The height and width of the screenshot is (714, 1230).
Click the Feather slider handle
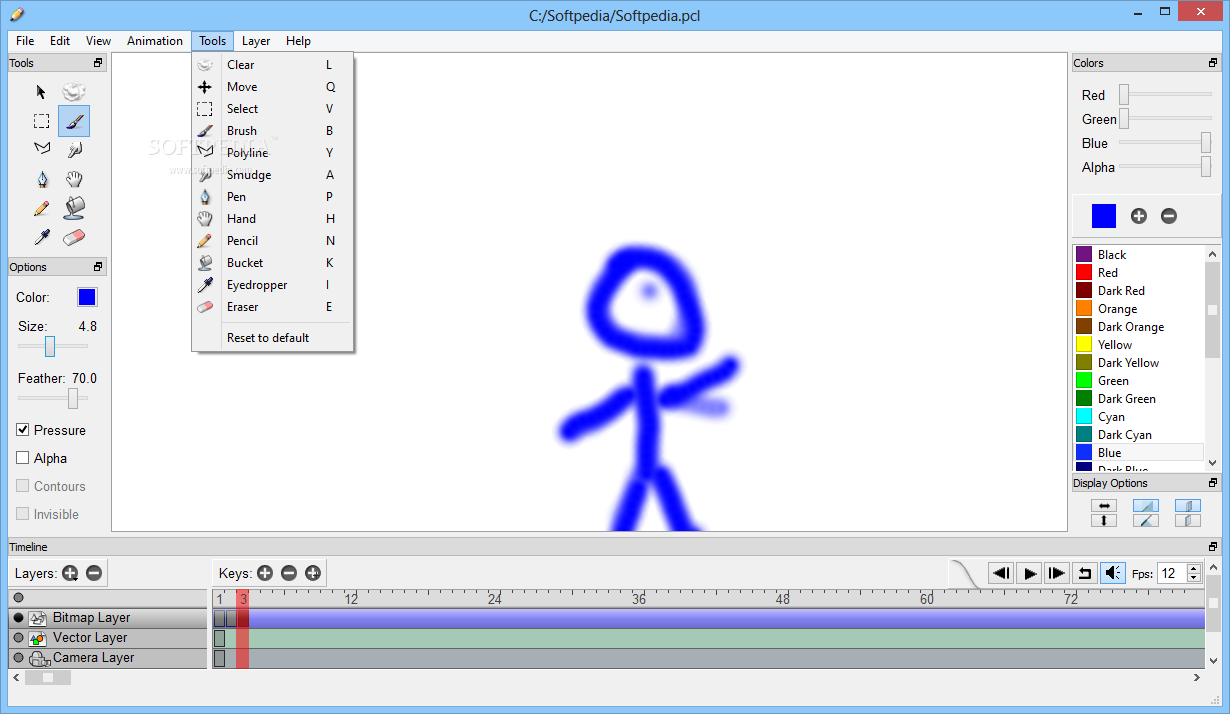coord(73,398)
